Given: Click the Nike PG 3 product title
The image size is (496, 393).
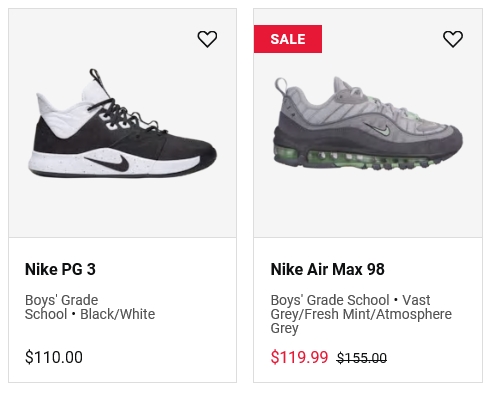Looking at the screenshot, I should (60, 269).
